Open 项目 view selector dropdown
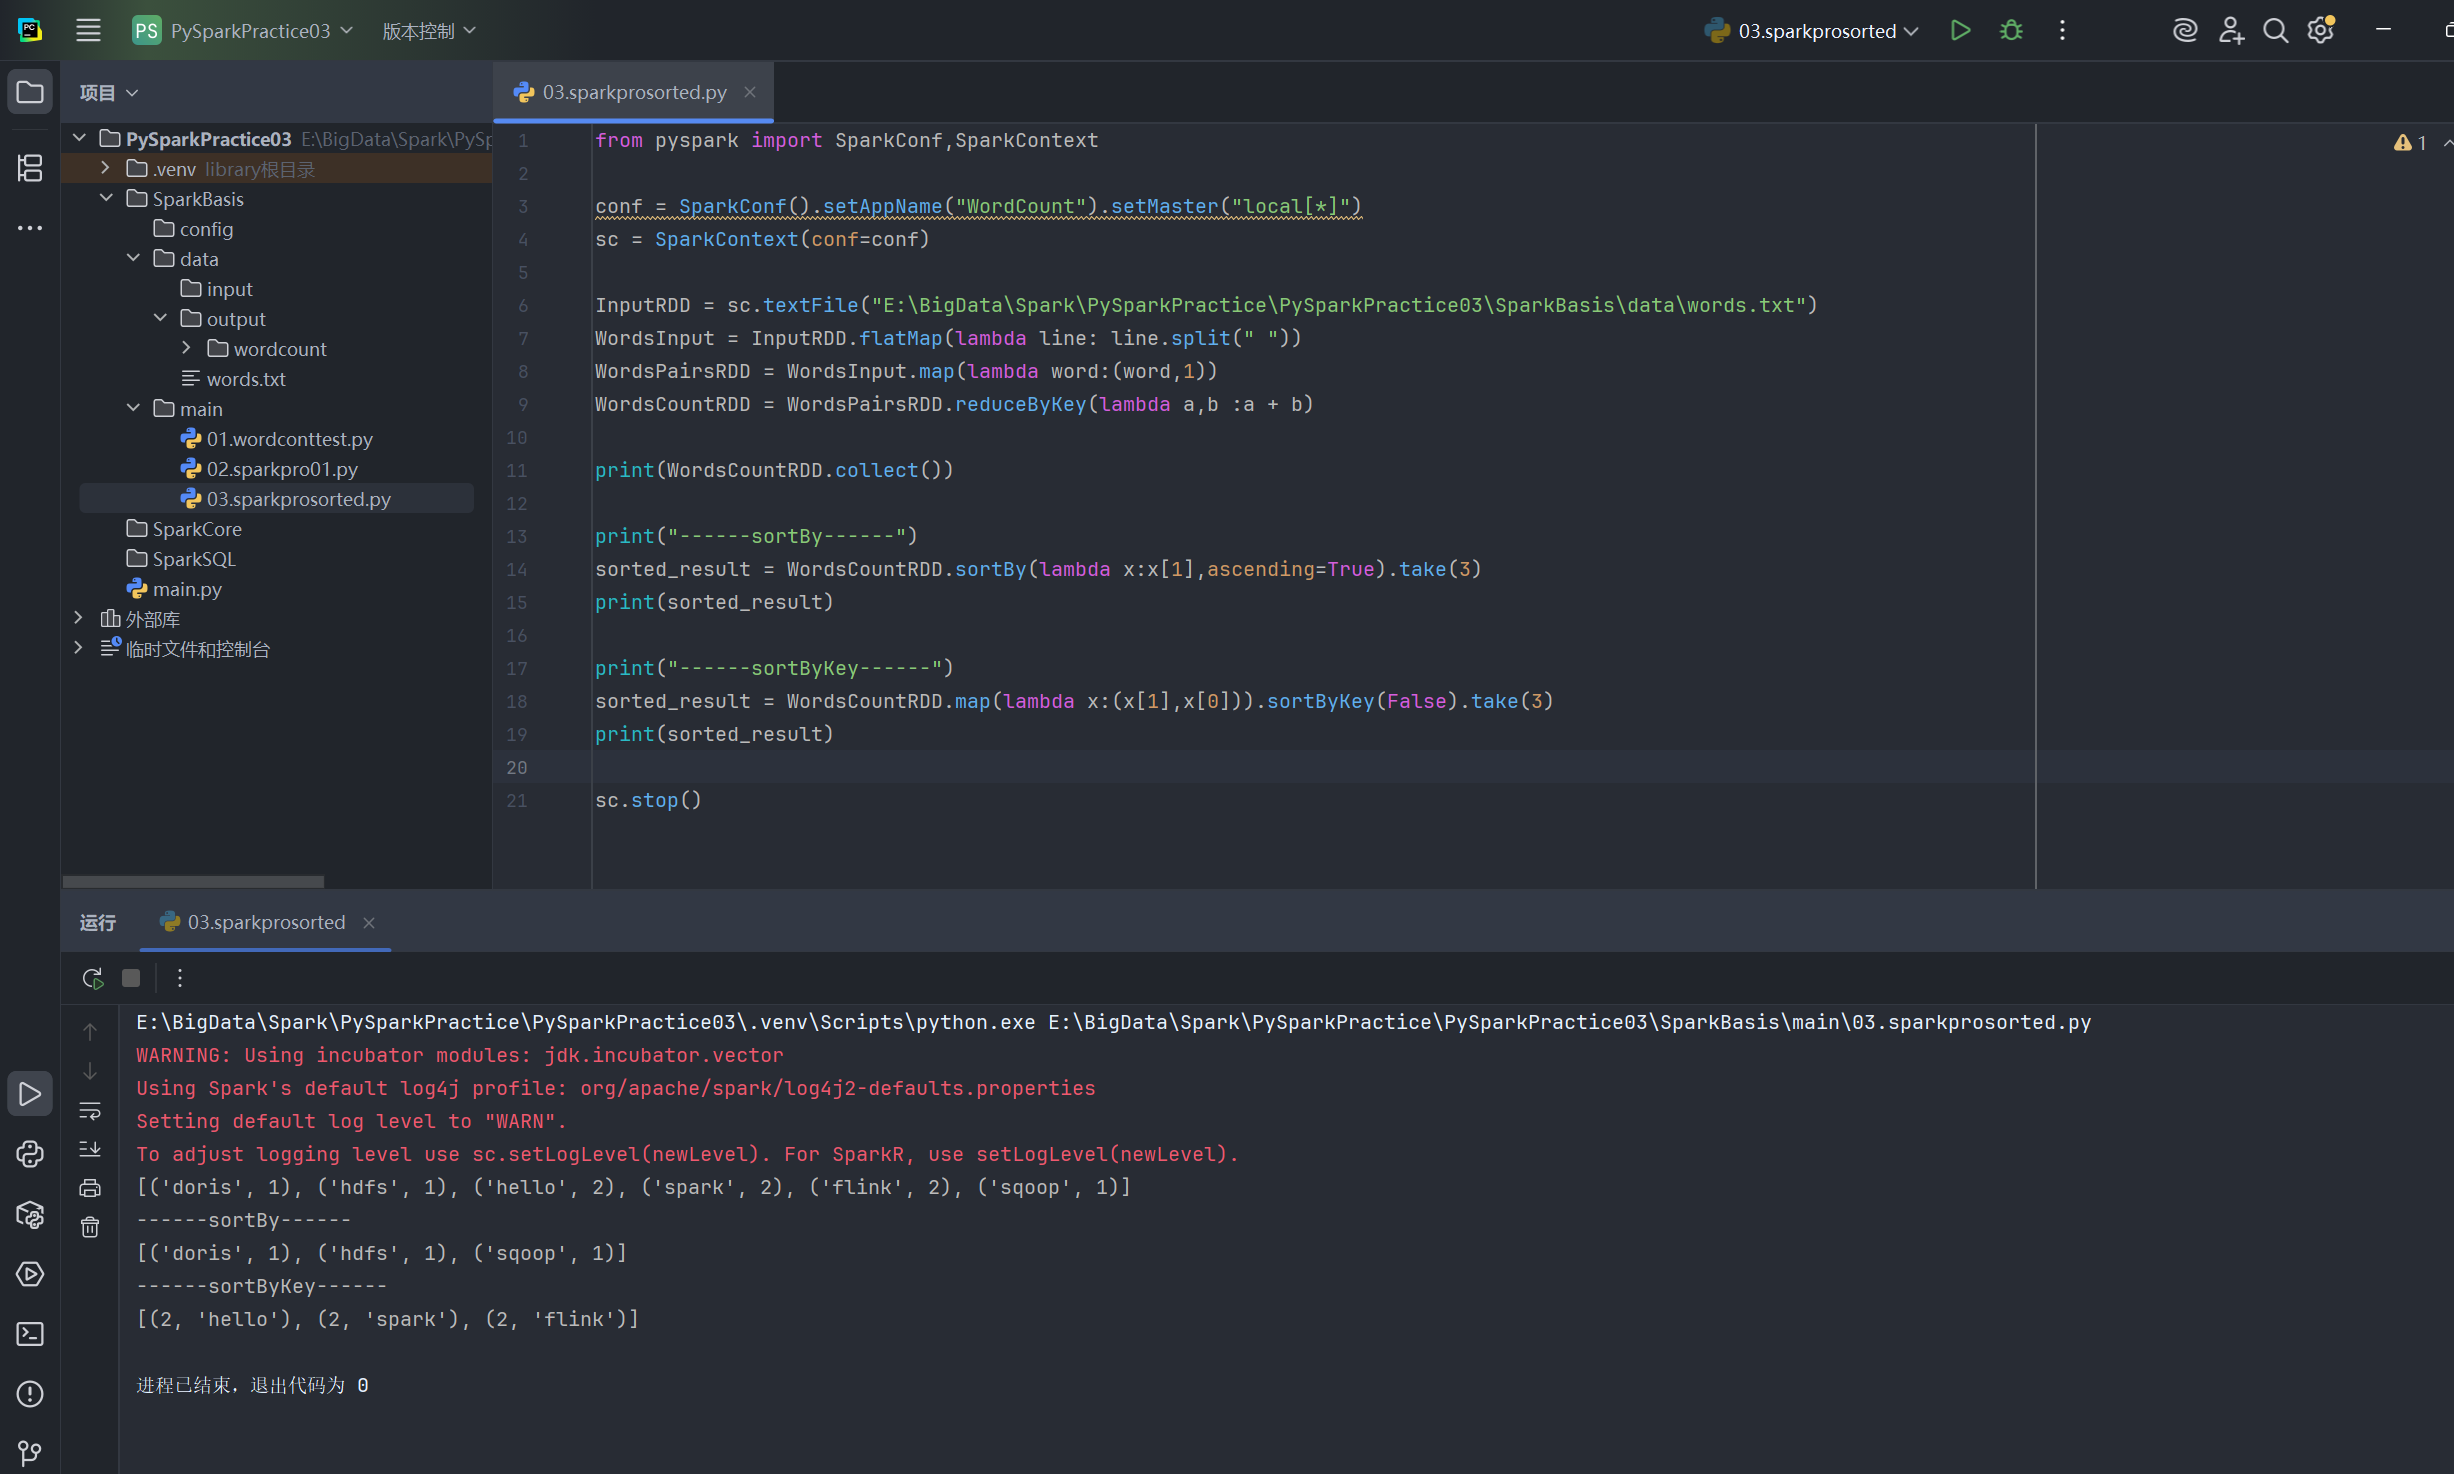Screen dimensions: 2454x1474 click(x=109, y=92)
